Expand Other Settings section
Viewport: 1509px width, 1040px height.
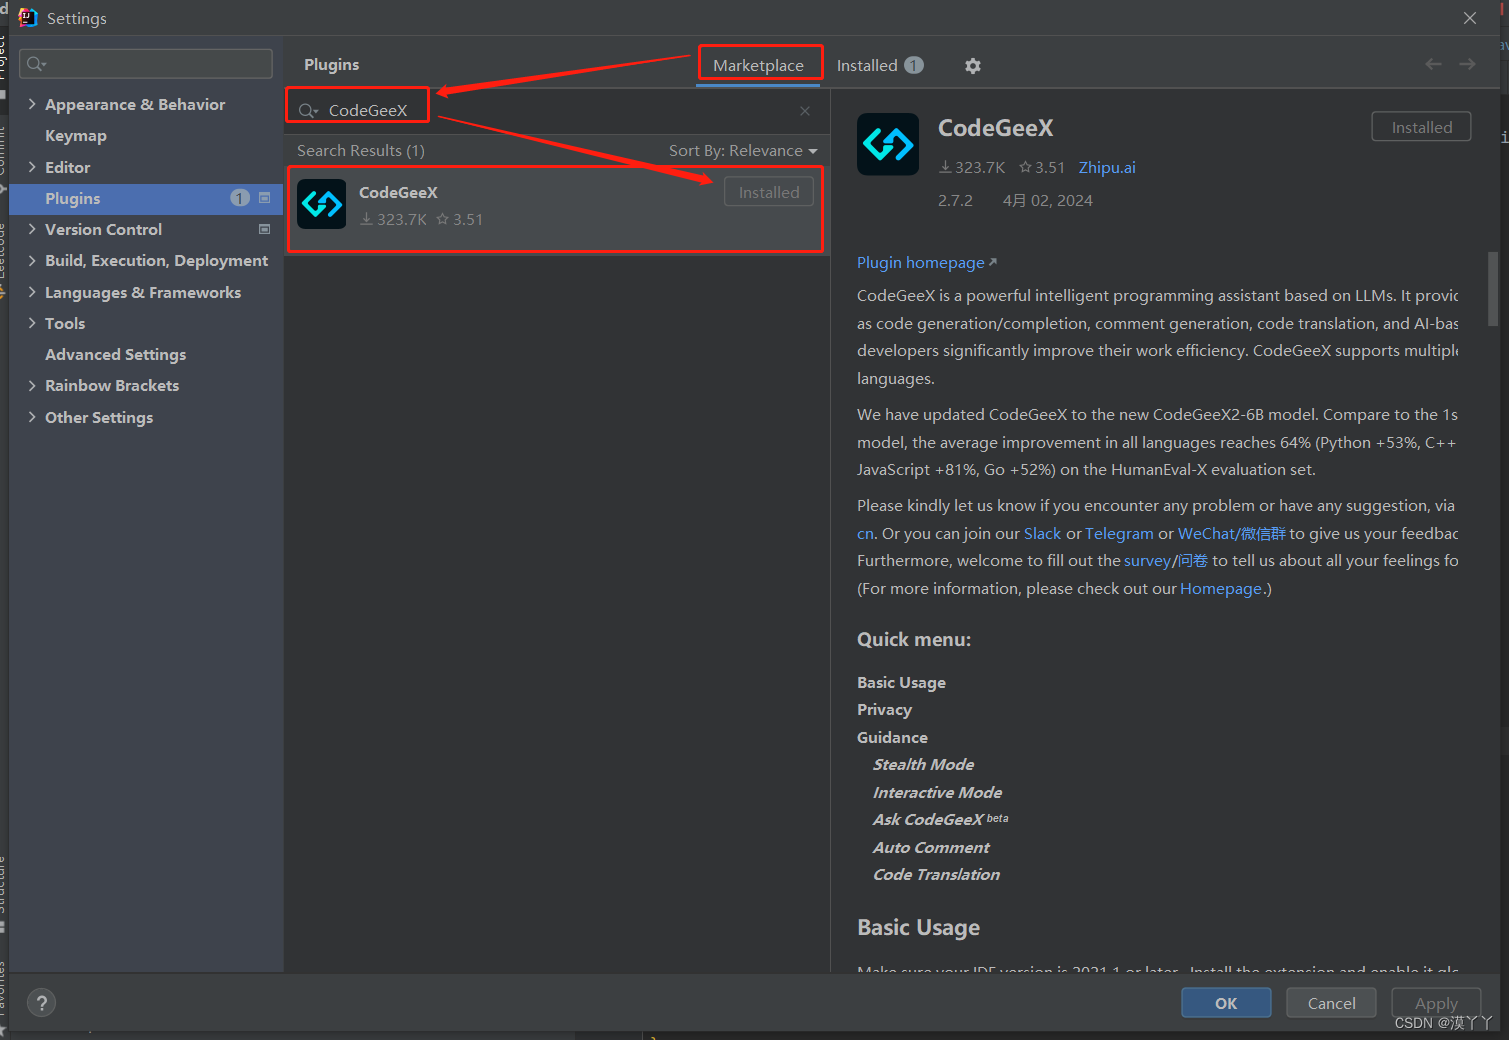[32, 417]
